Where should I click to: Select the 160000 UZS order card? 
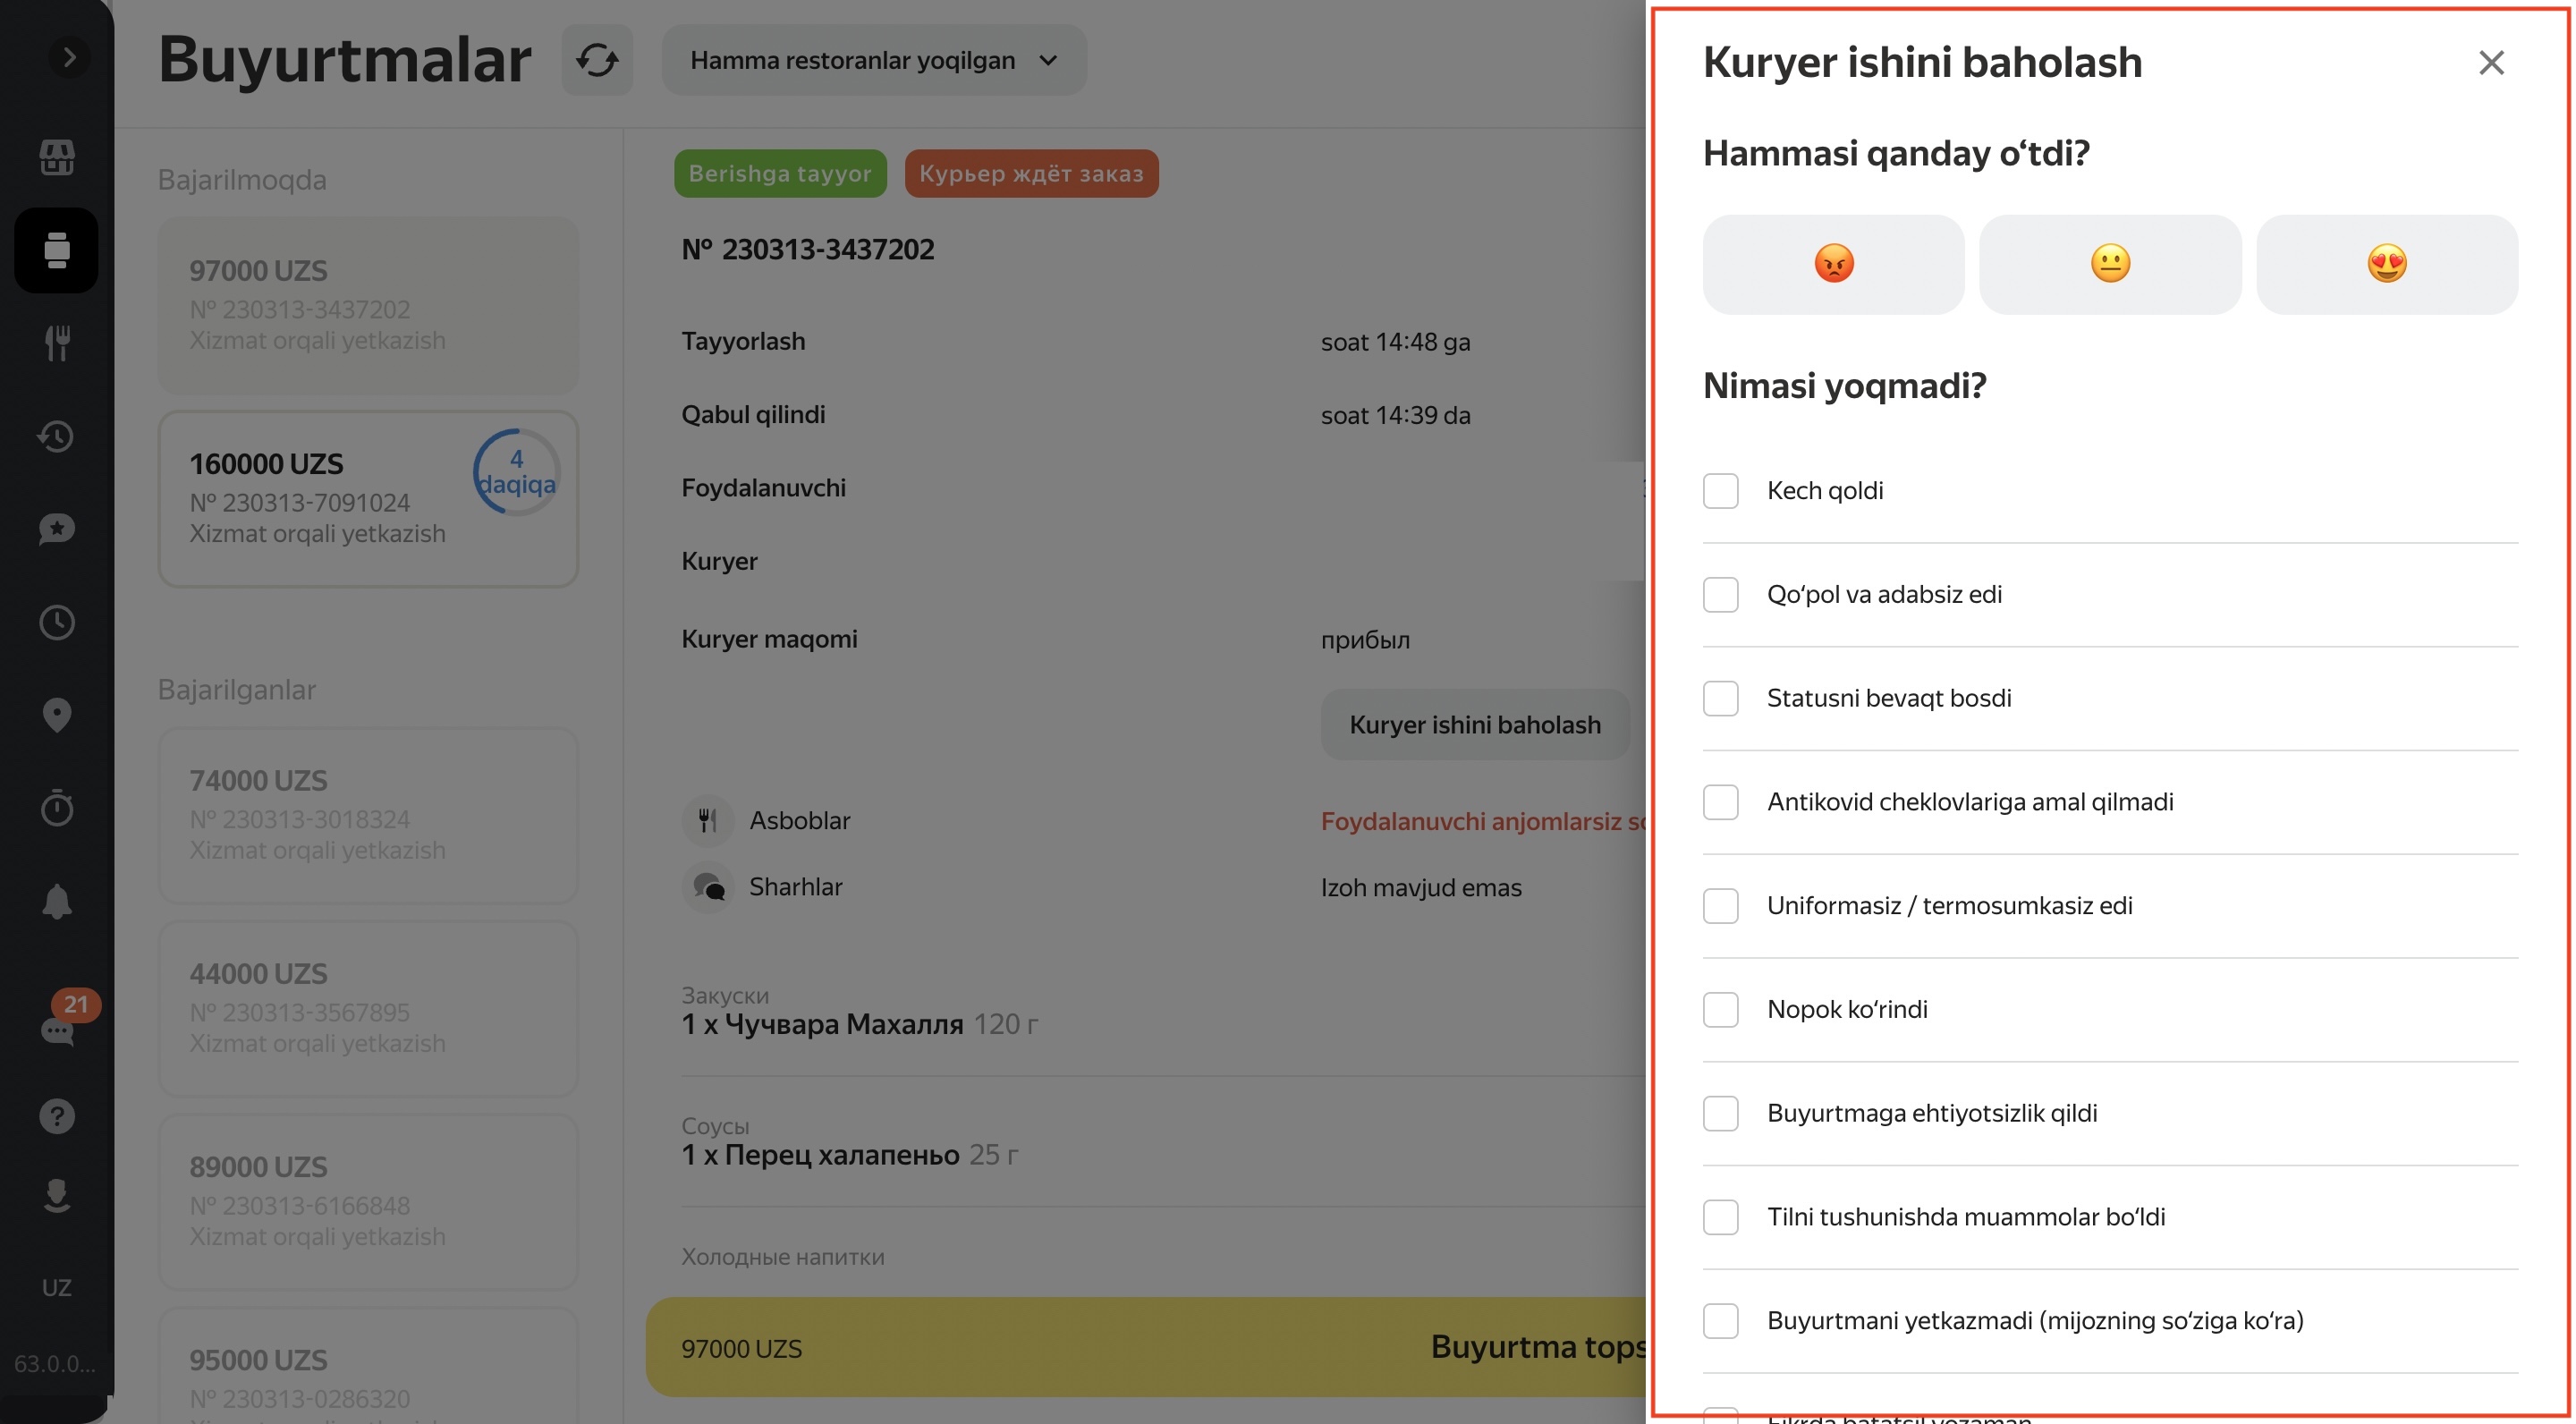click(368, 498)
